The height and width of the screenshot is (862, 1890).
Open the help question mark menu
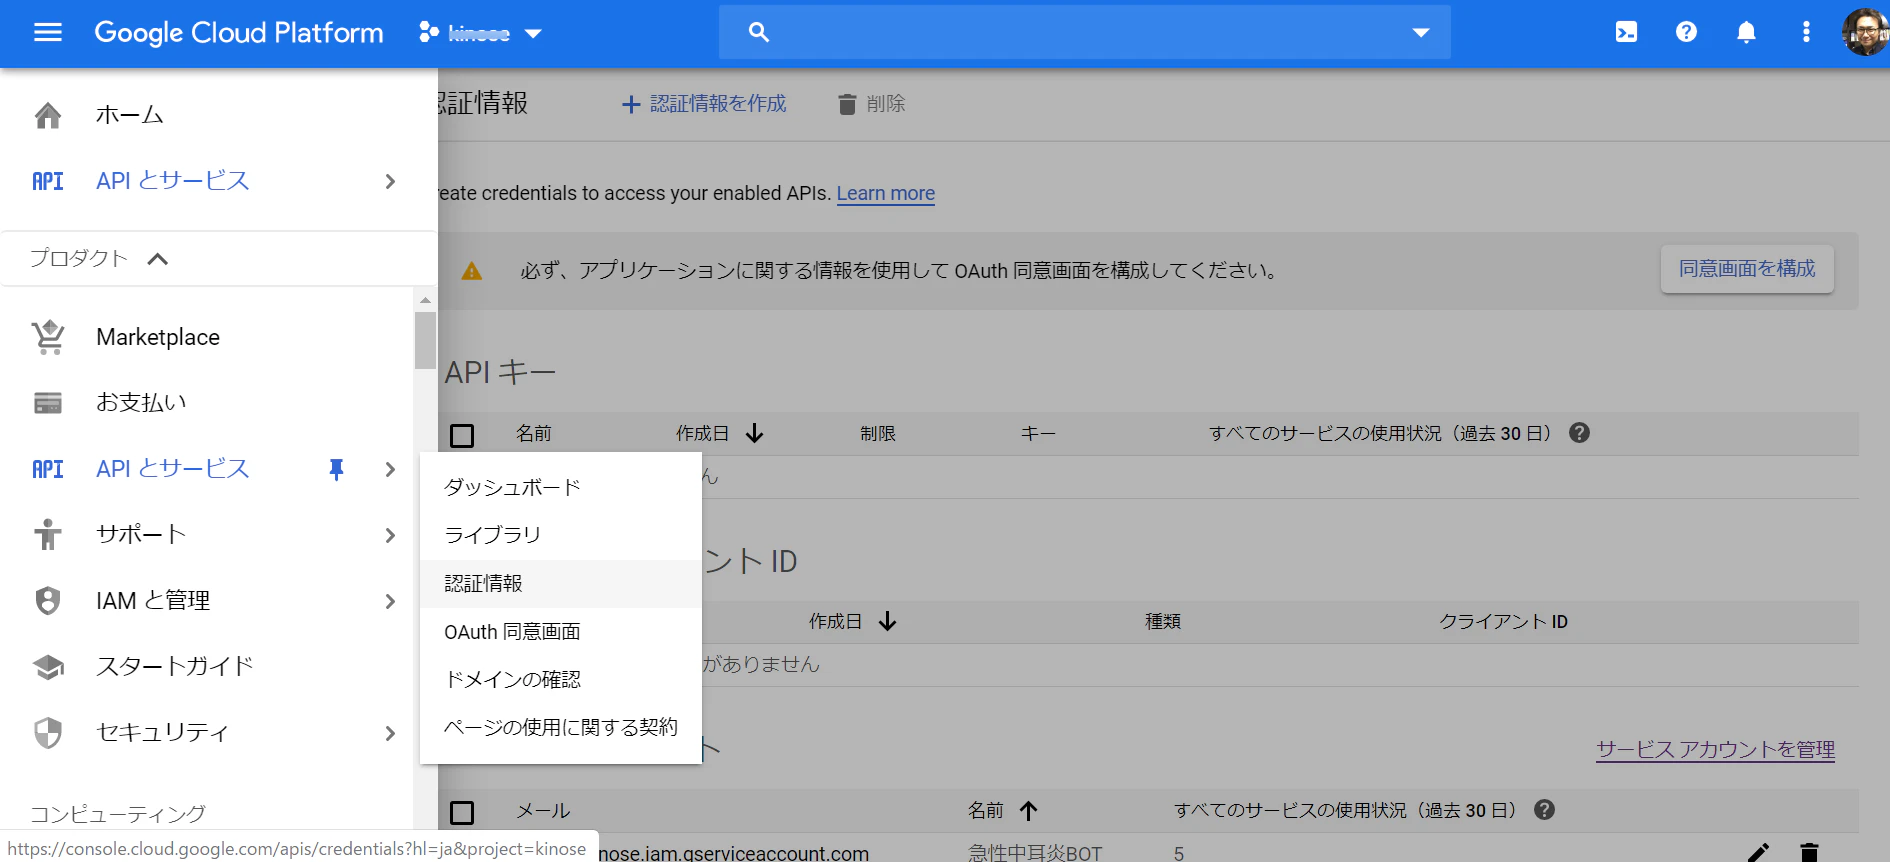[x=1686, y=32]
